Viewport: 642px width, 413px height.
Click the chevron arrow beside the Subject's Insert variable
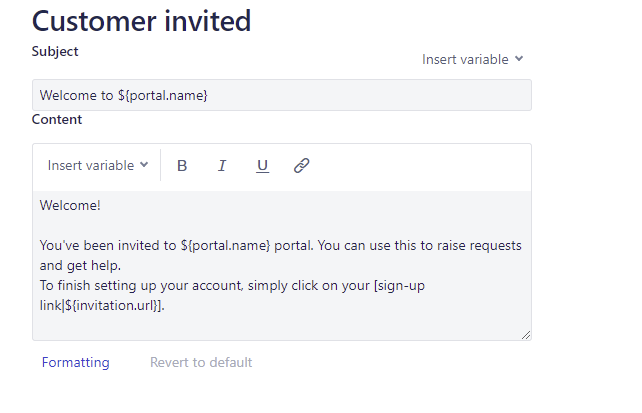[519, 59]
